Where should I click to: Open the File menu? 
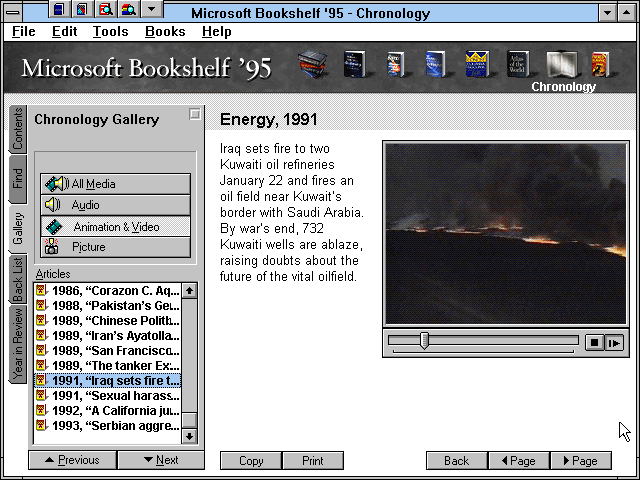click(x=24, y=31)
